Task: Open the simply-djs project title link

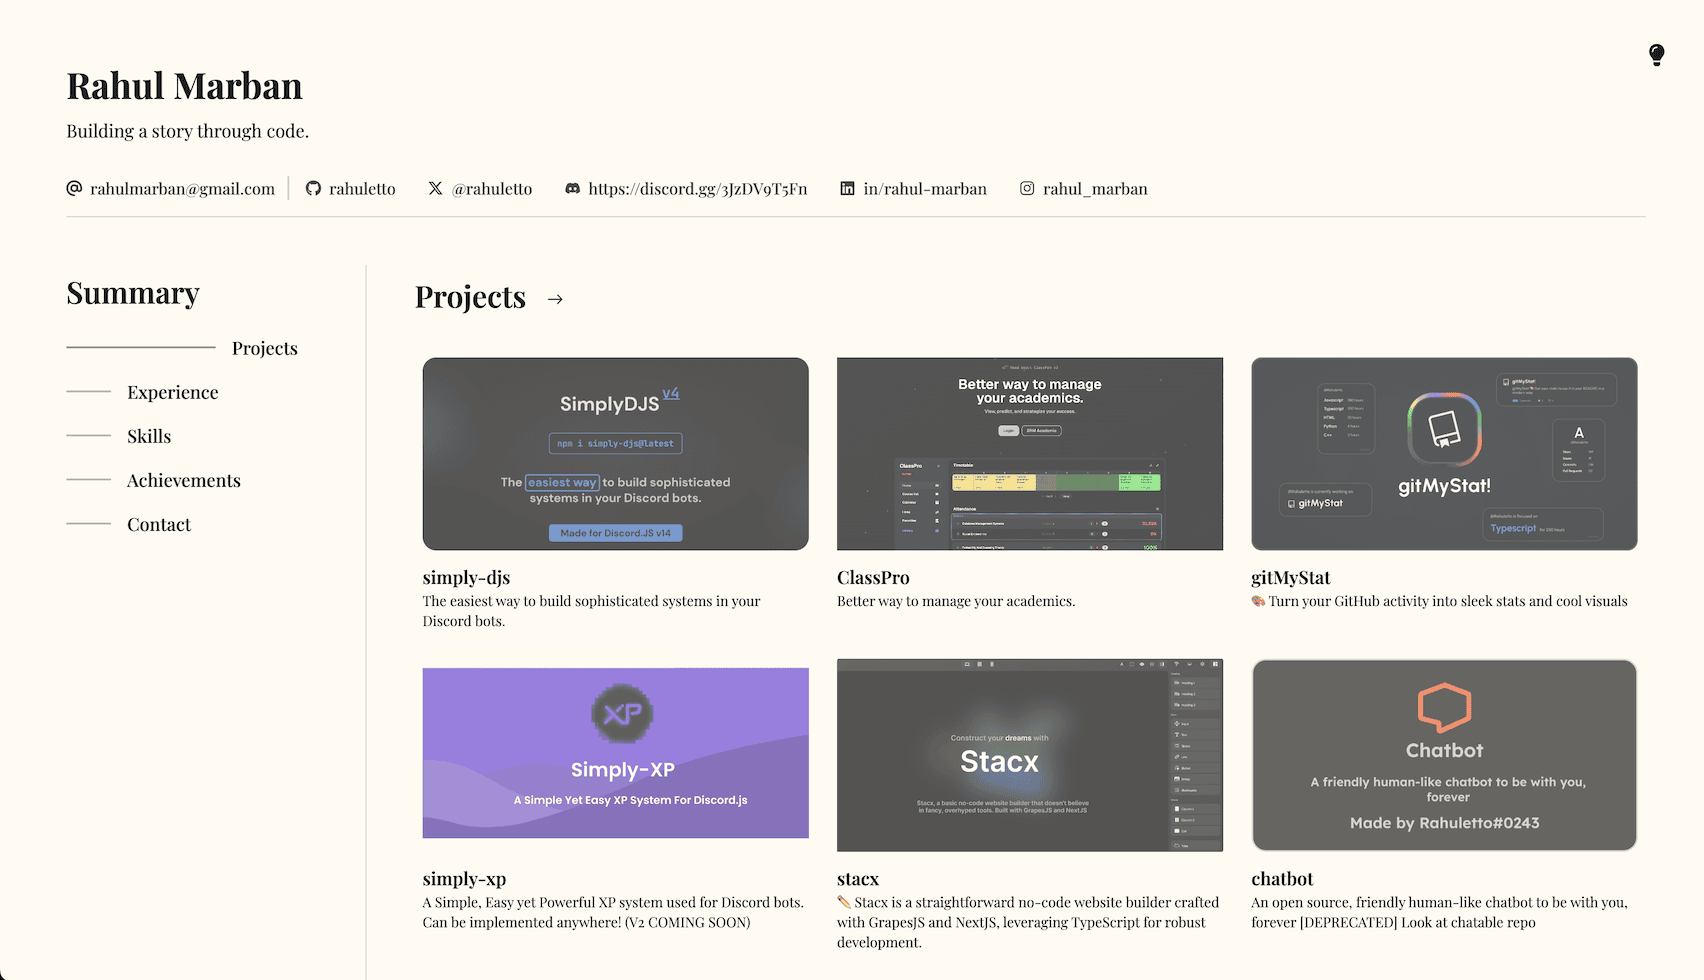Action: [466, 577]
